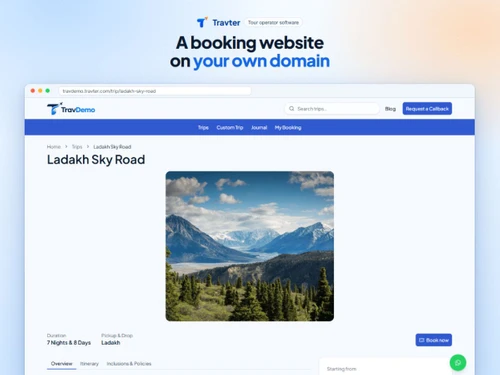Go to Home breadcrumb
500x375 pixels.
(54, 147)
